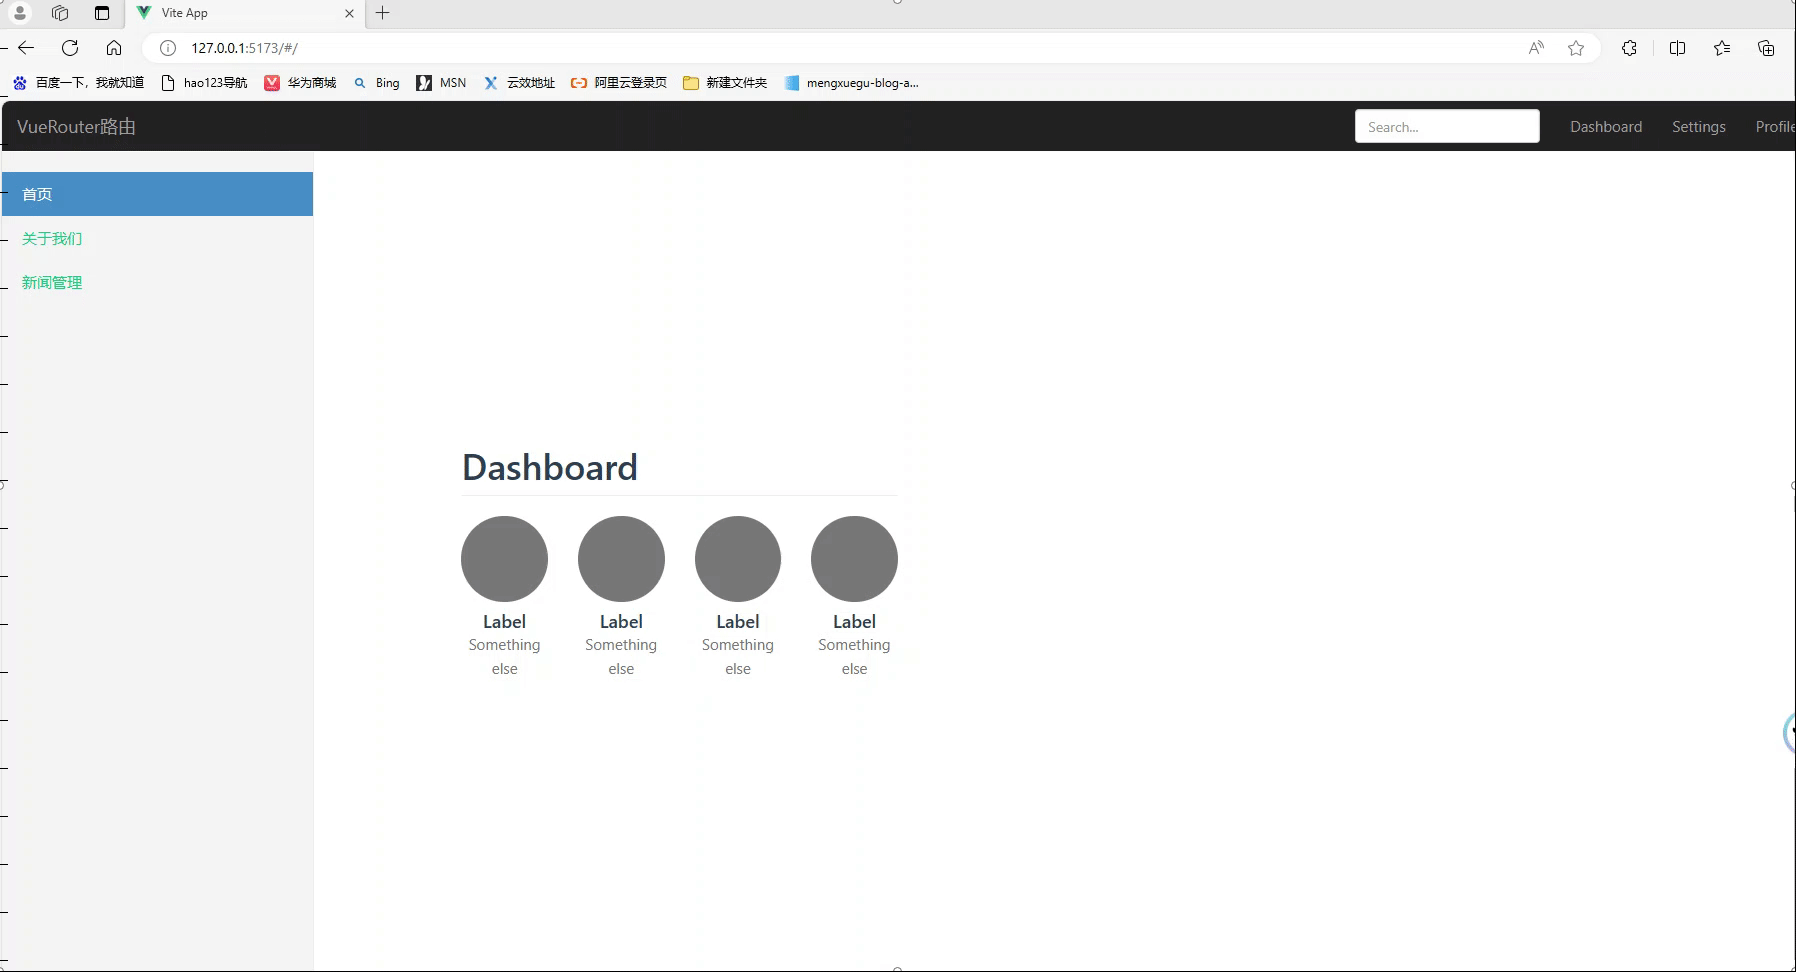Refresh the current page
Viewport: 1796px width, 972px height.
pyautogui.click(x=70, y=47)
